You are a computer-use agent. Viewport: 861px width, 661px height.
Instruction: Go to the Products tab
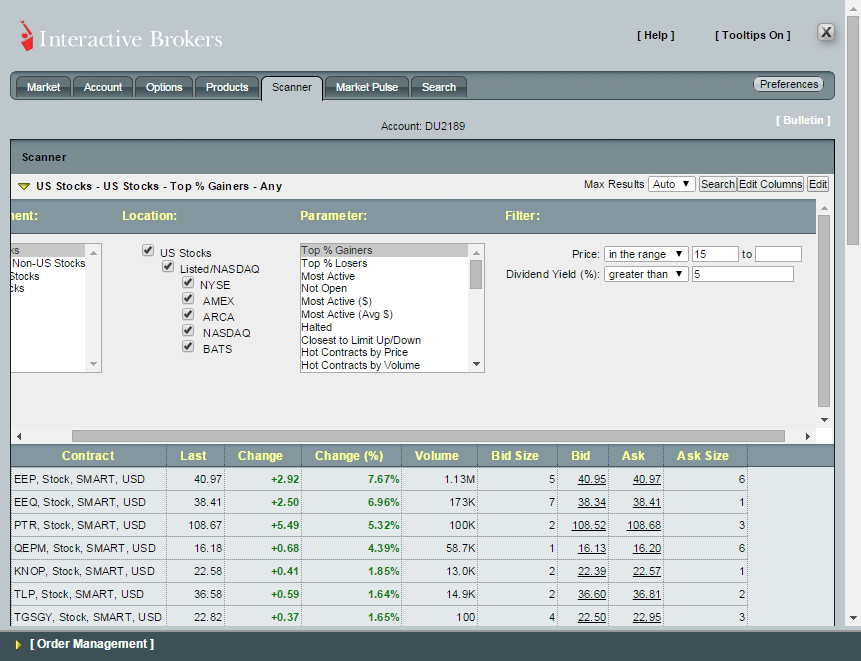point(227,87)
